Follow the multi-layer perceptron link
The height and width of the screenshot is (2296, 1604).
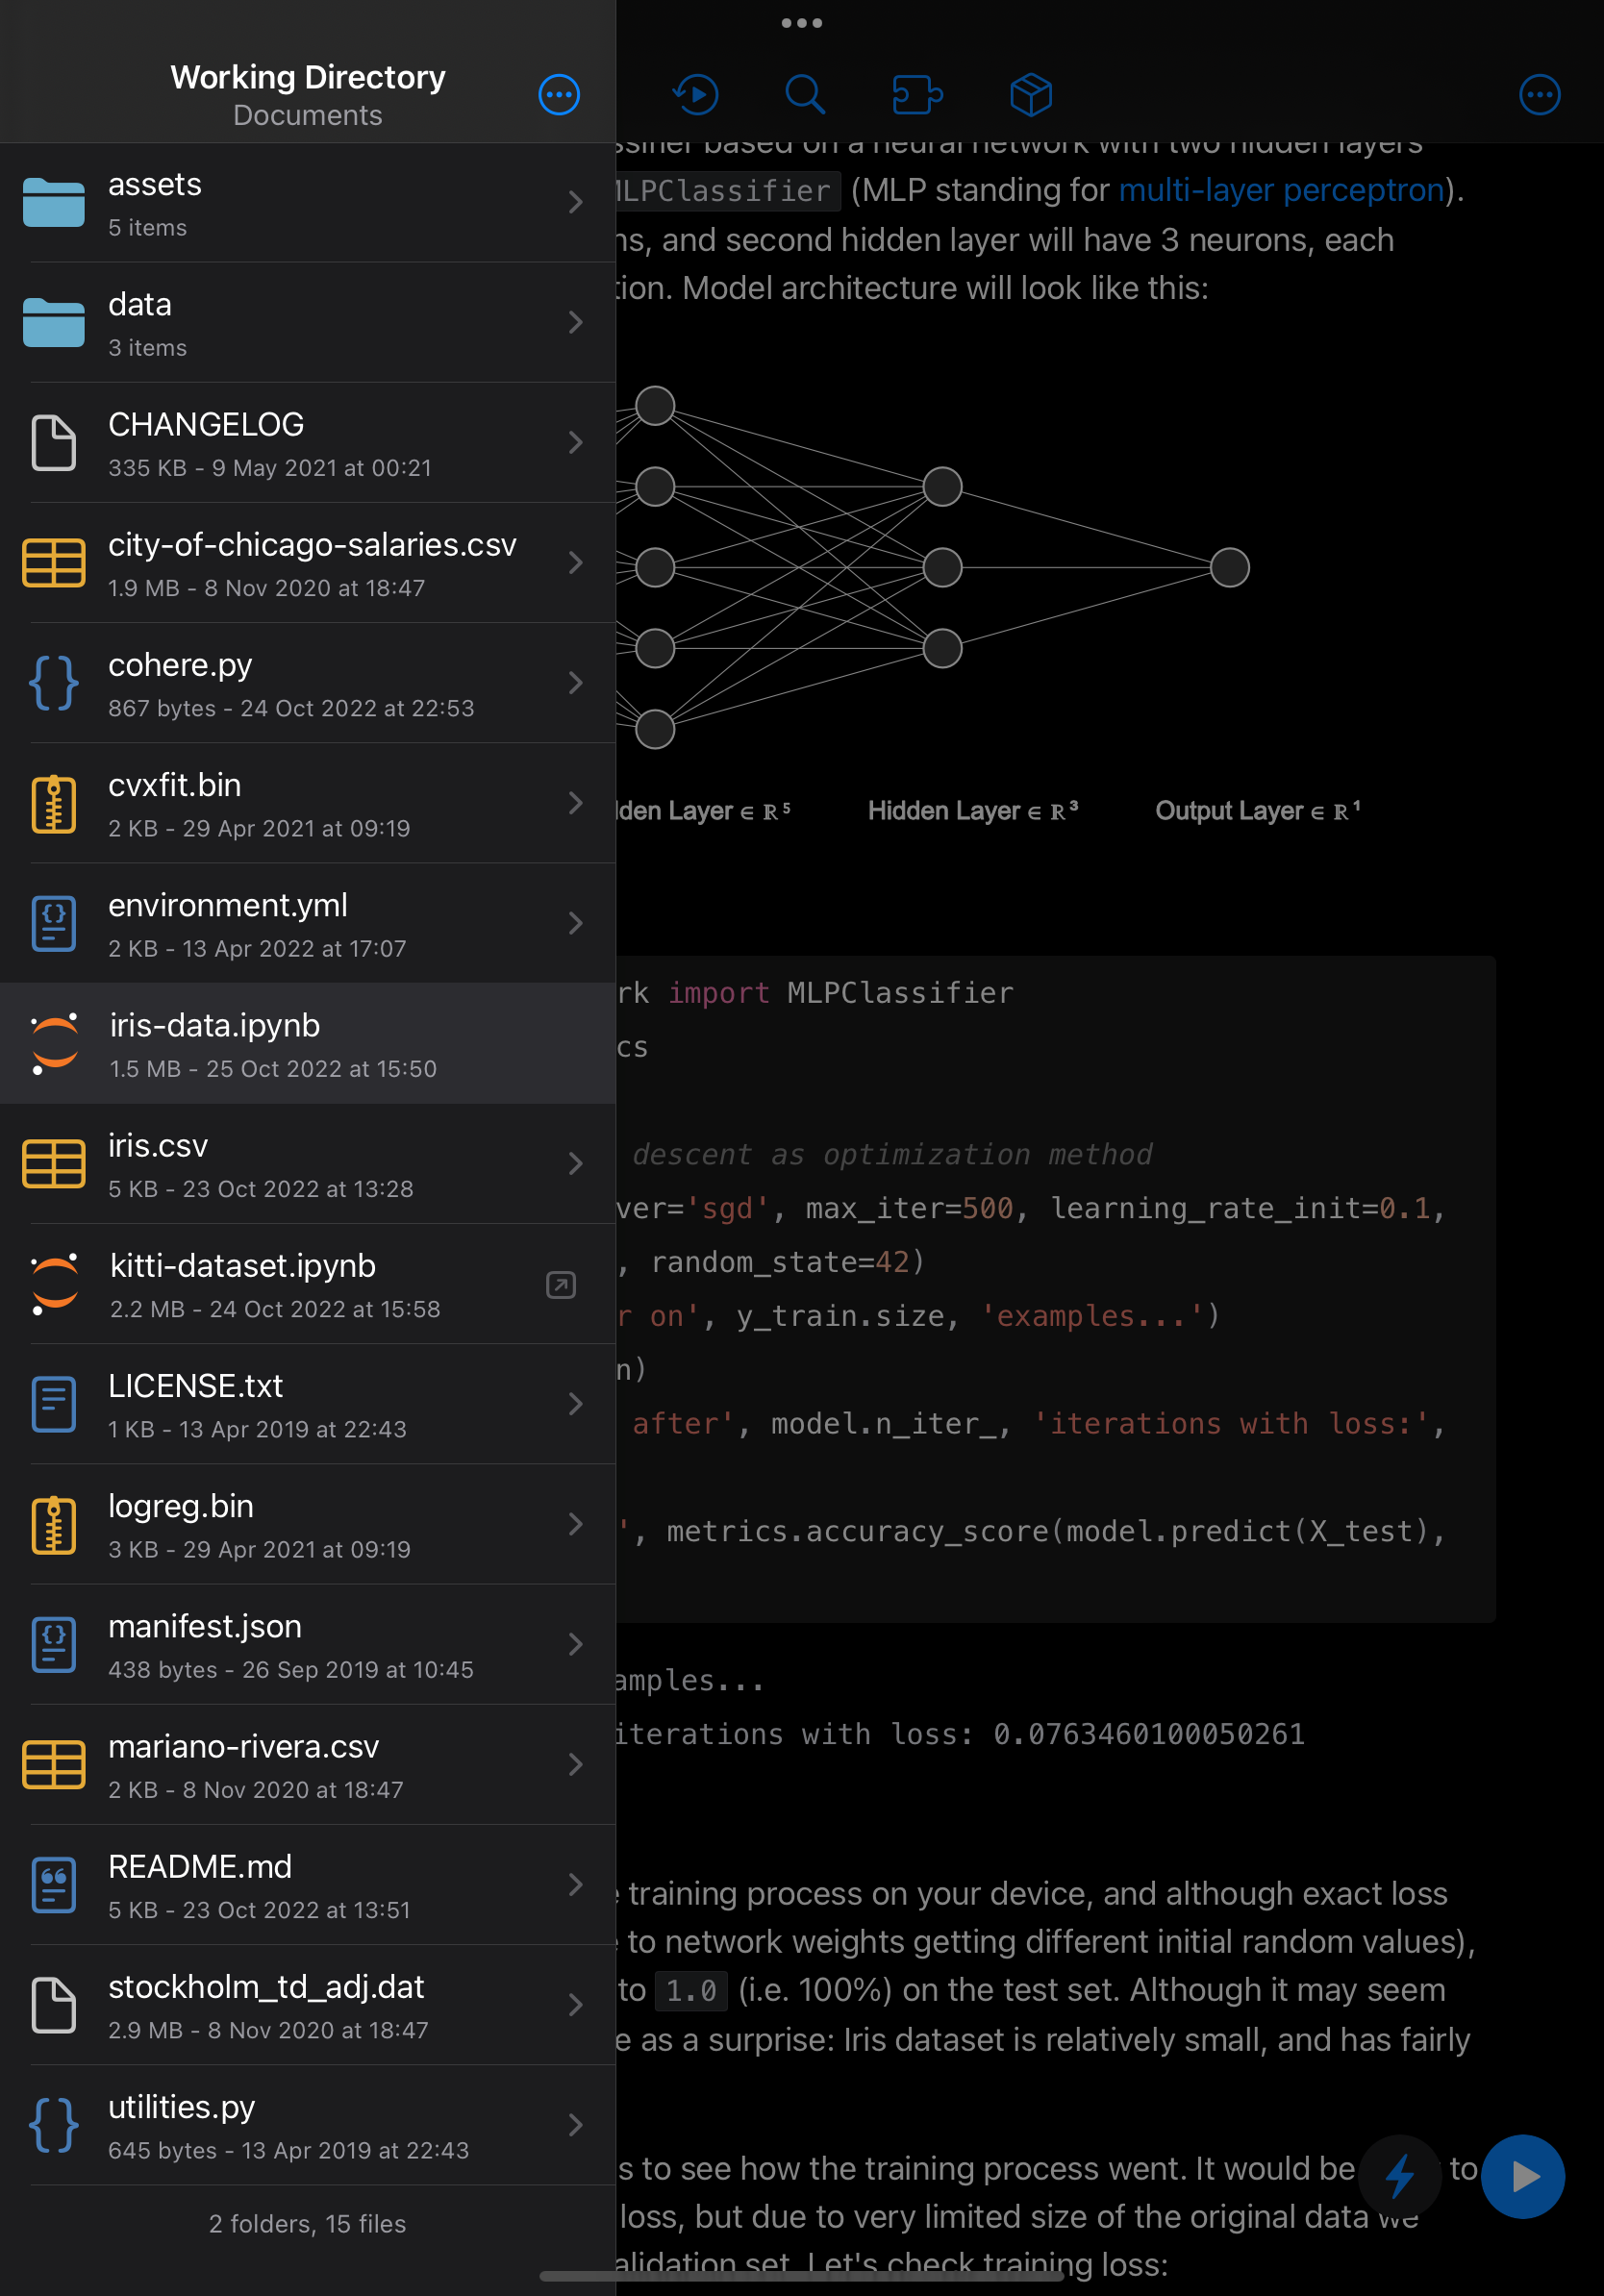1281,190
